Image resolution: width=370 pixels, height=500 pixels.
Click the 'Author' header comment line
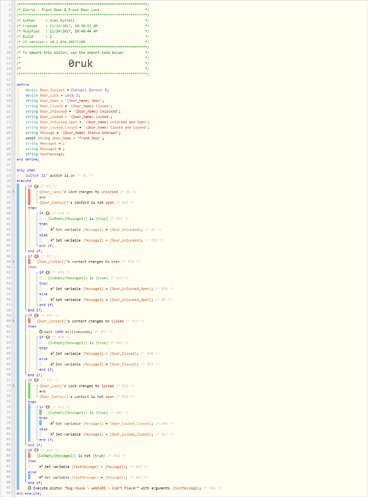(83, 21)
